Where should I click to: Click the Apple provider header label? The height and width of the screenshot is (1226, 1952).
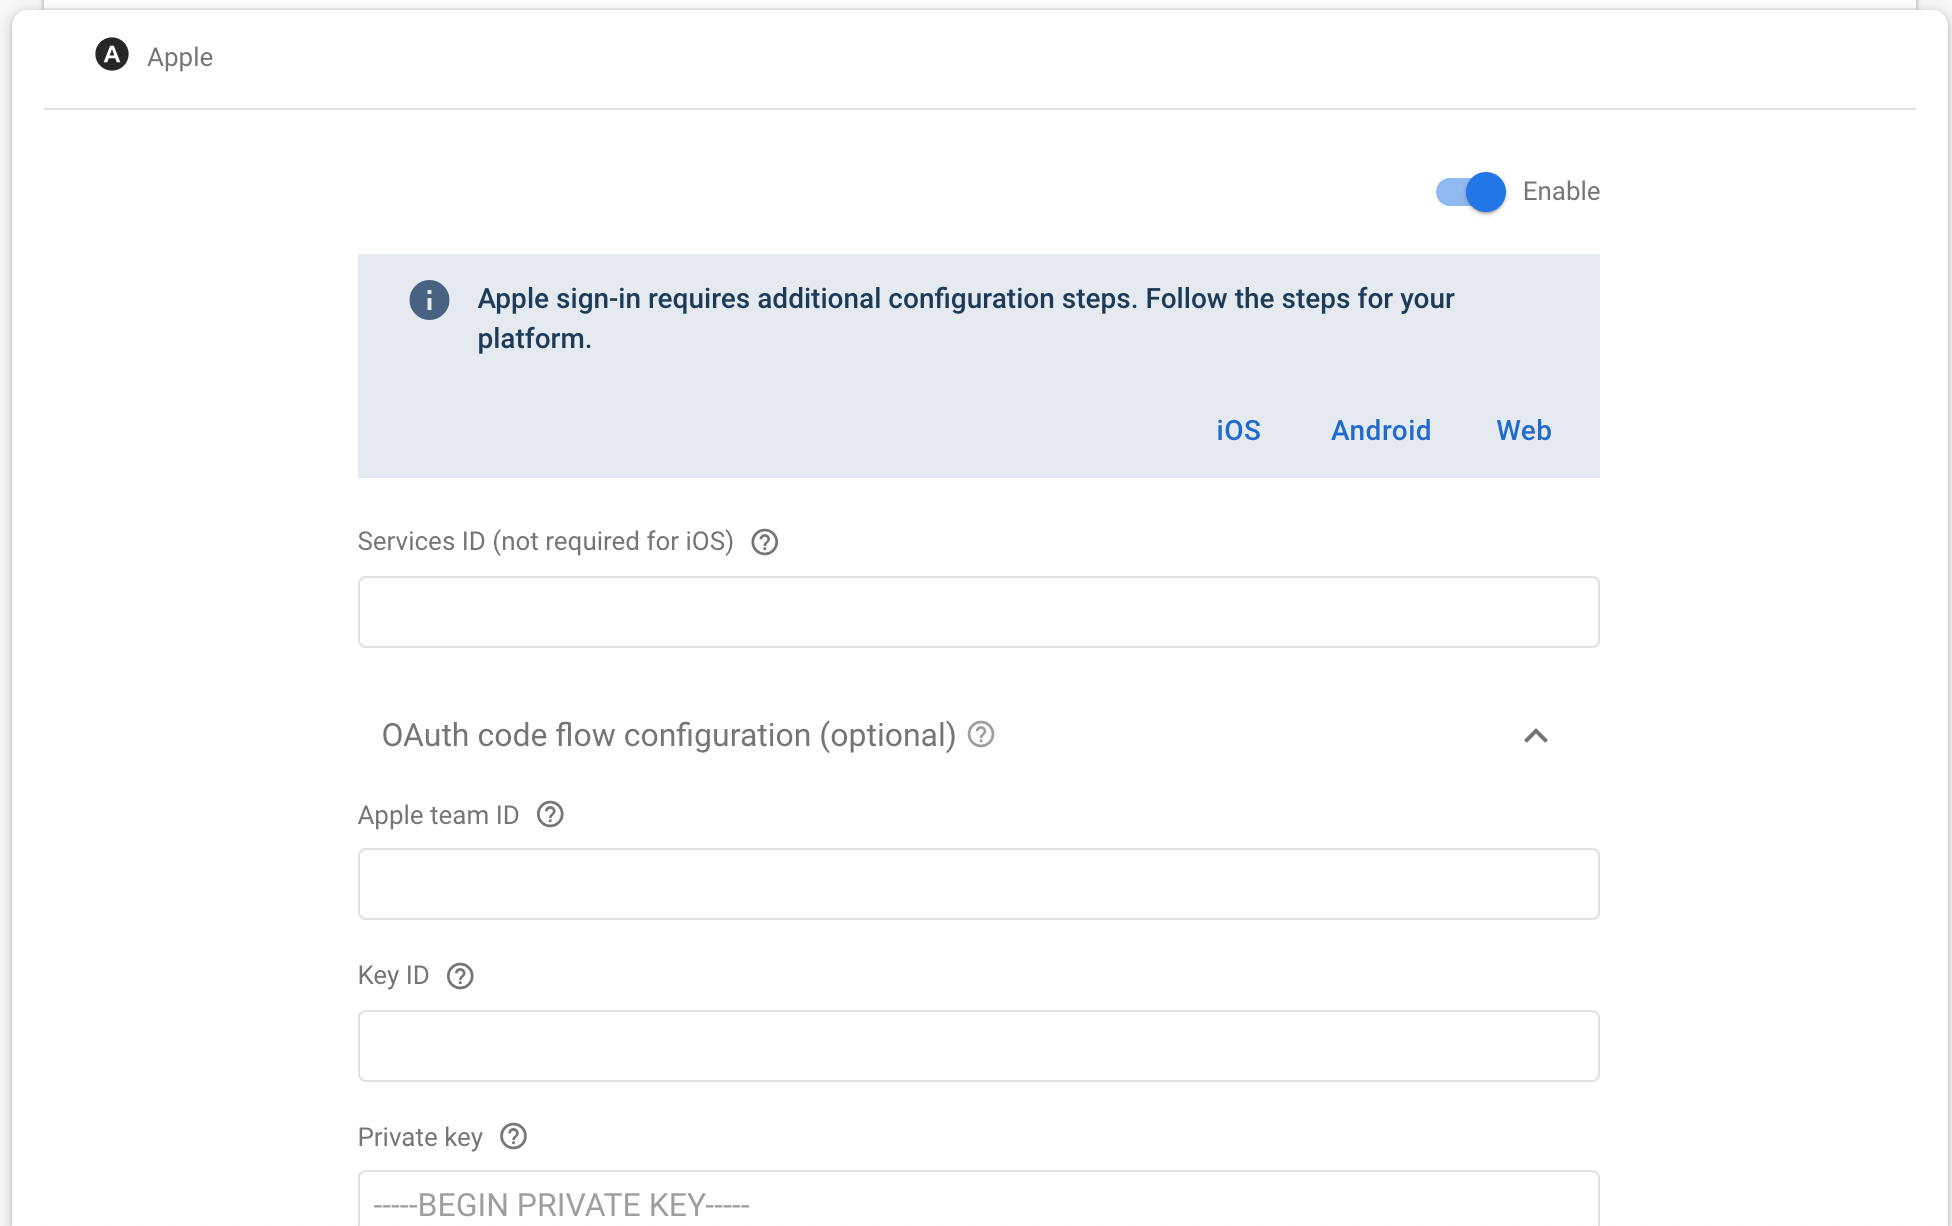point(180,57)
